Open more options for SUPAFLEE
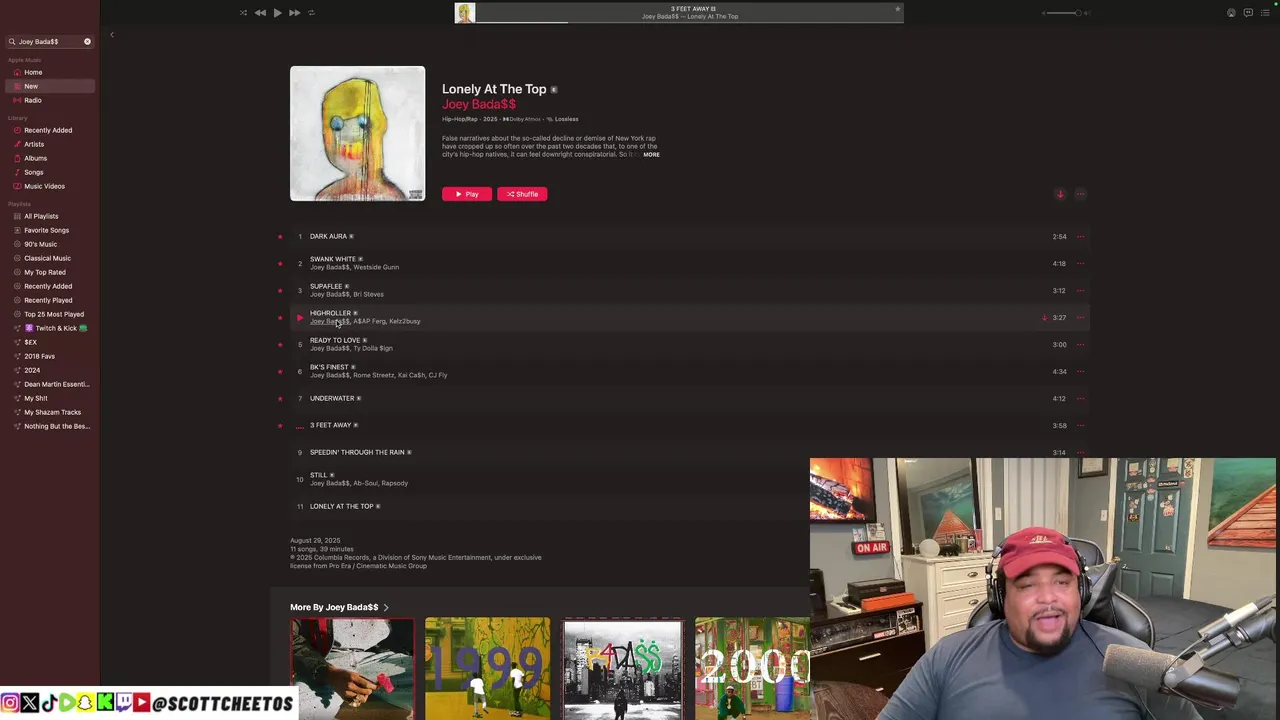Image resolution: width=1280 pixels, height=720 pixels. pyautogui.click(x=1080, y=291)
